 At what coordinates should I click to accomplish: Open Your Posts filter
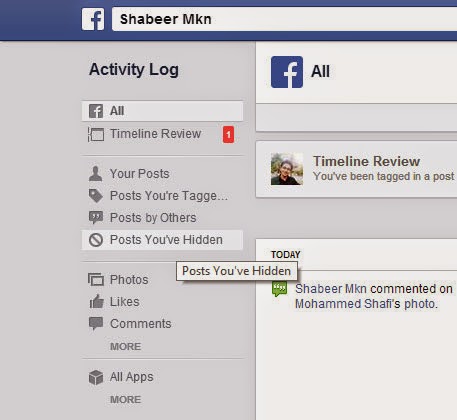pos(140,174)
